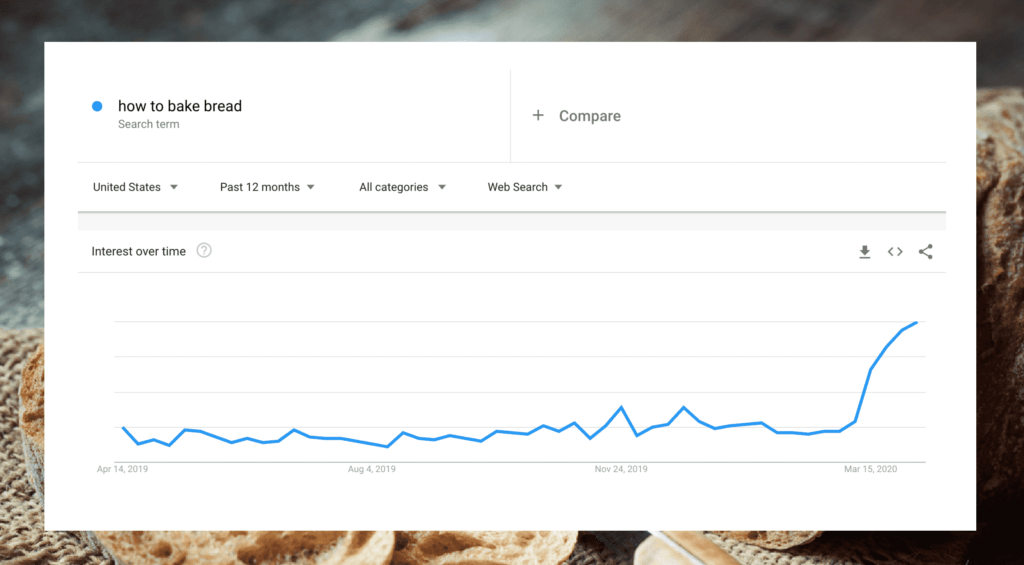This screenshot has height=565, width=1024.
Task: Select the Apr 14, 2019 axis label
Action: coord(122,469)
